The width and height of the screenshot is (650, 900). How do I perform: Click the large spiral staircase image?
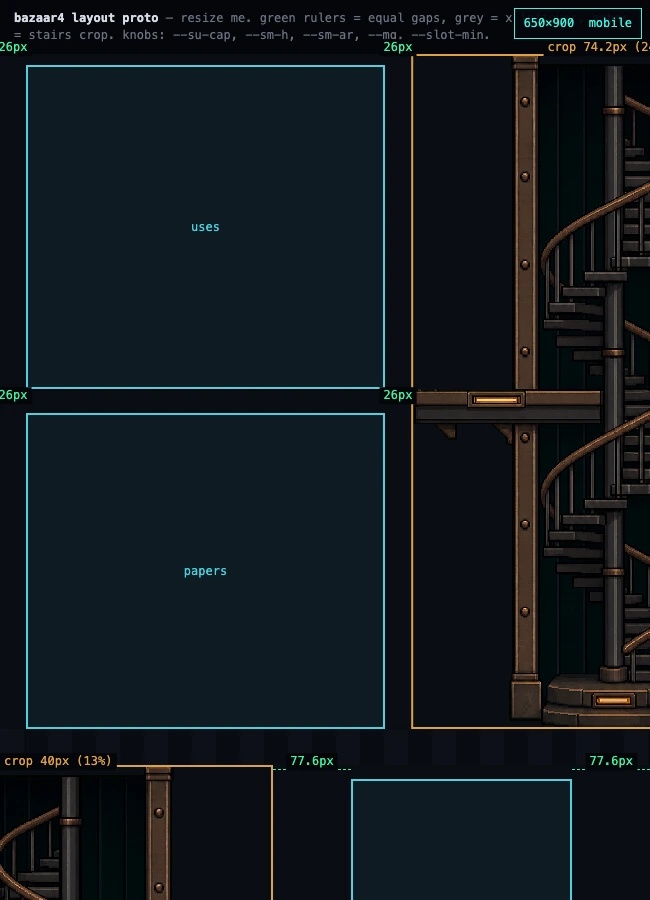531,391
